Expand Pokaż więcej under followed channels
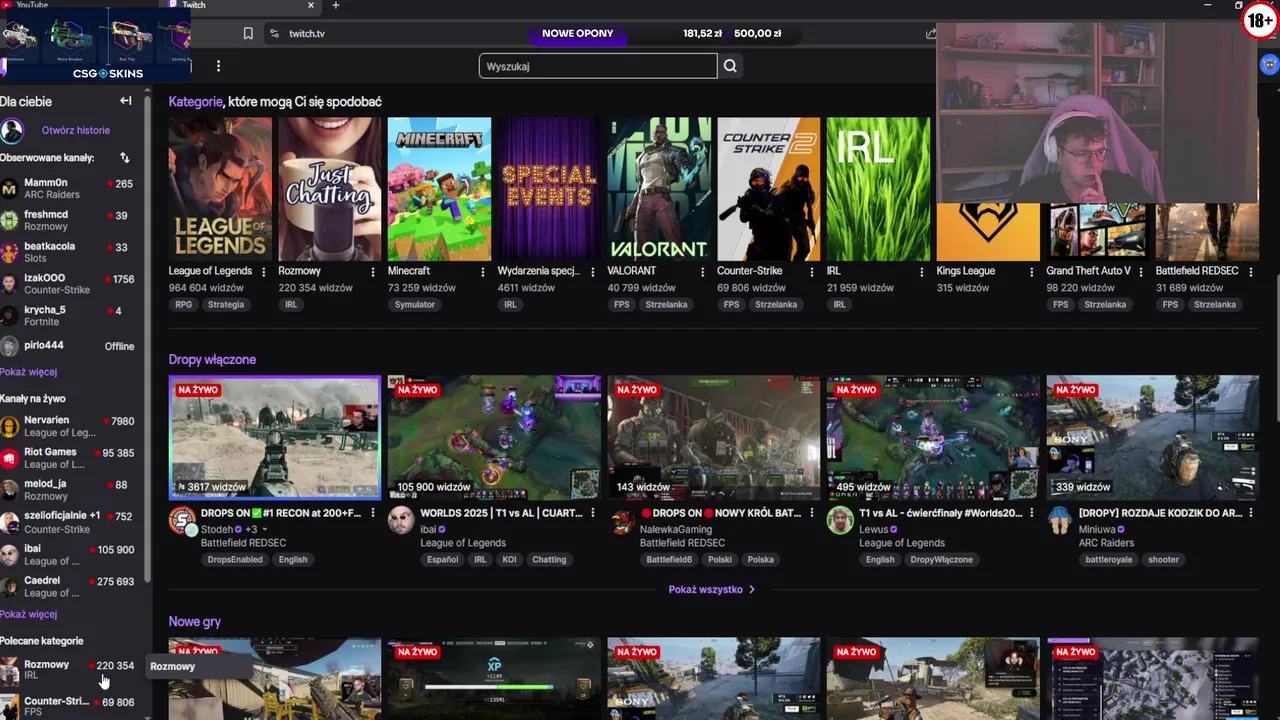The height and width of the screenshot is (720, 1280). point(28,372)
